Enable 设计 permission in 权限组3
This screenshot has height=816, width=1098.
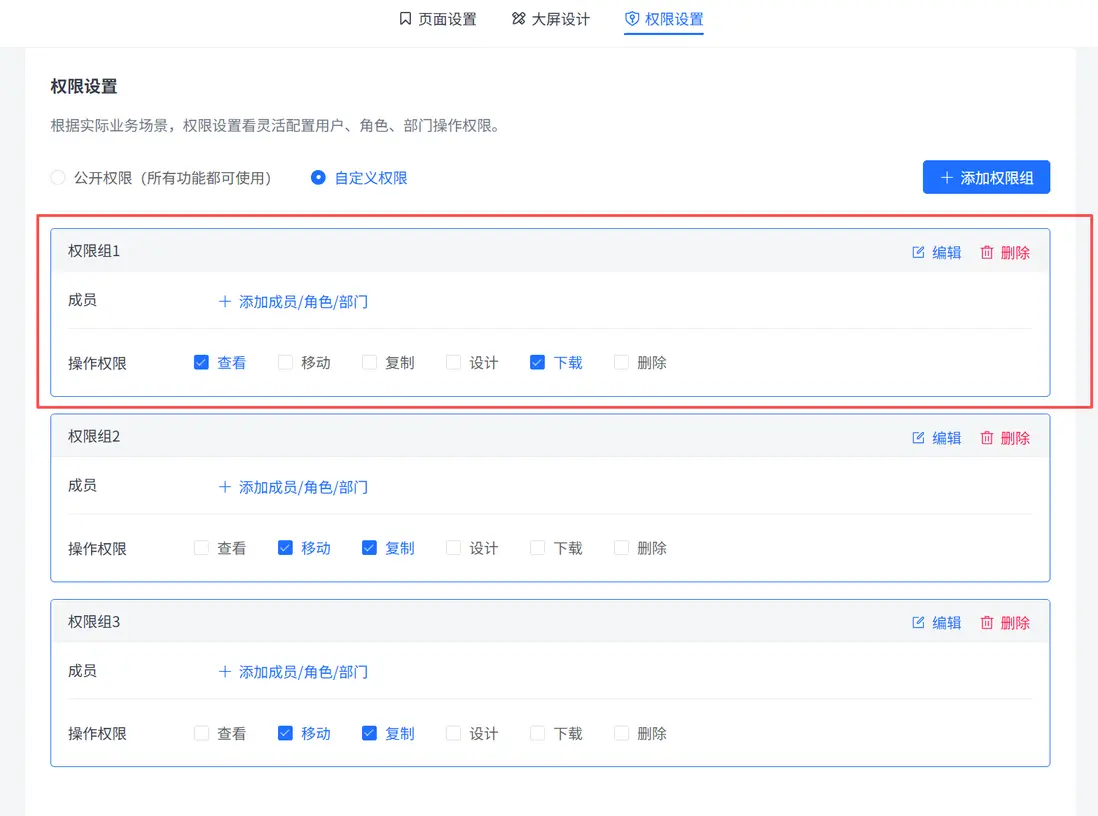[453, 733]
